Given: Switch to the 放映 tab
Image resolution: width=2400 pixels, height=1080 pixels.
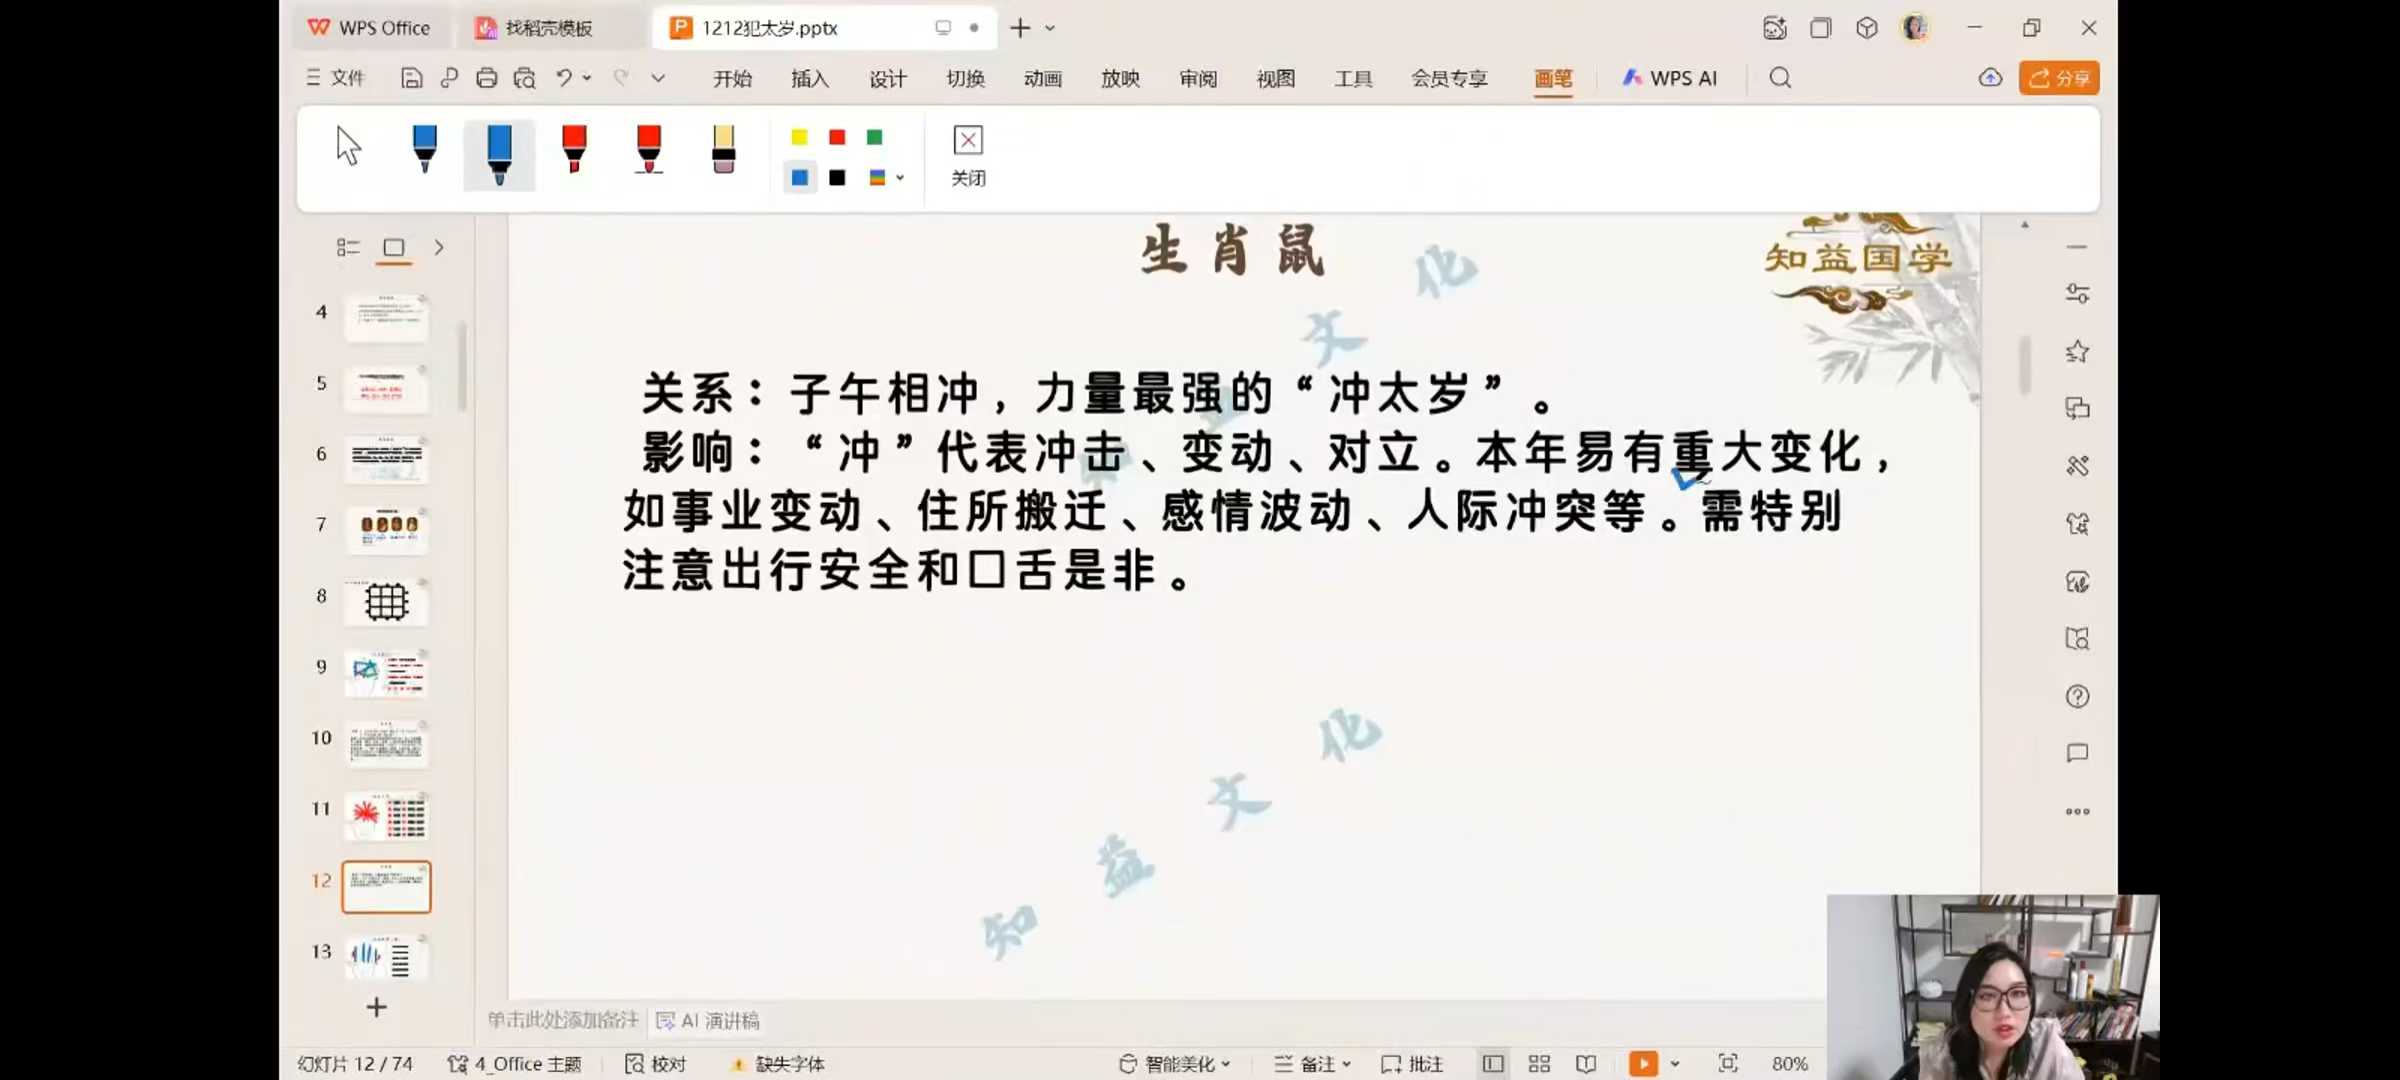Looking at the screenshot, I should pyautogui.click(x=1121, y=79).
